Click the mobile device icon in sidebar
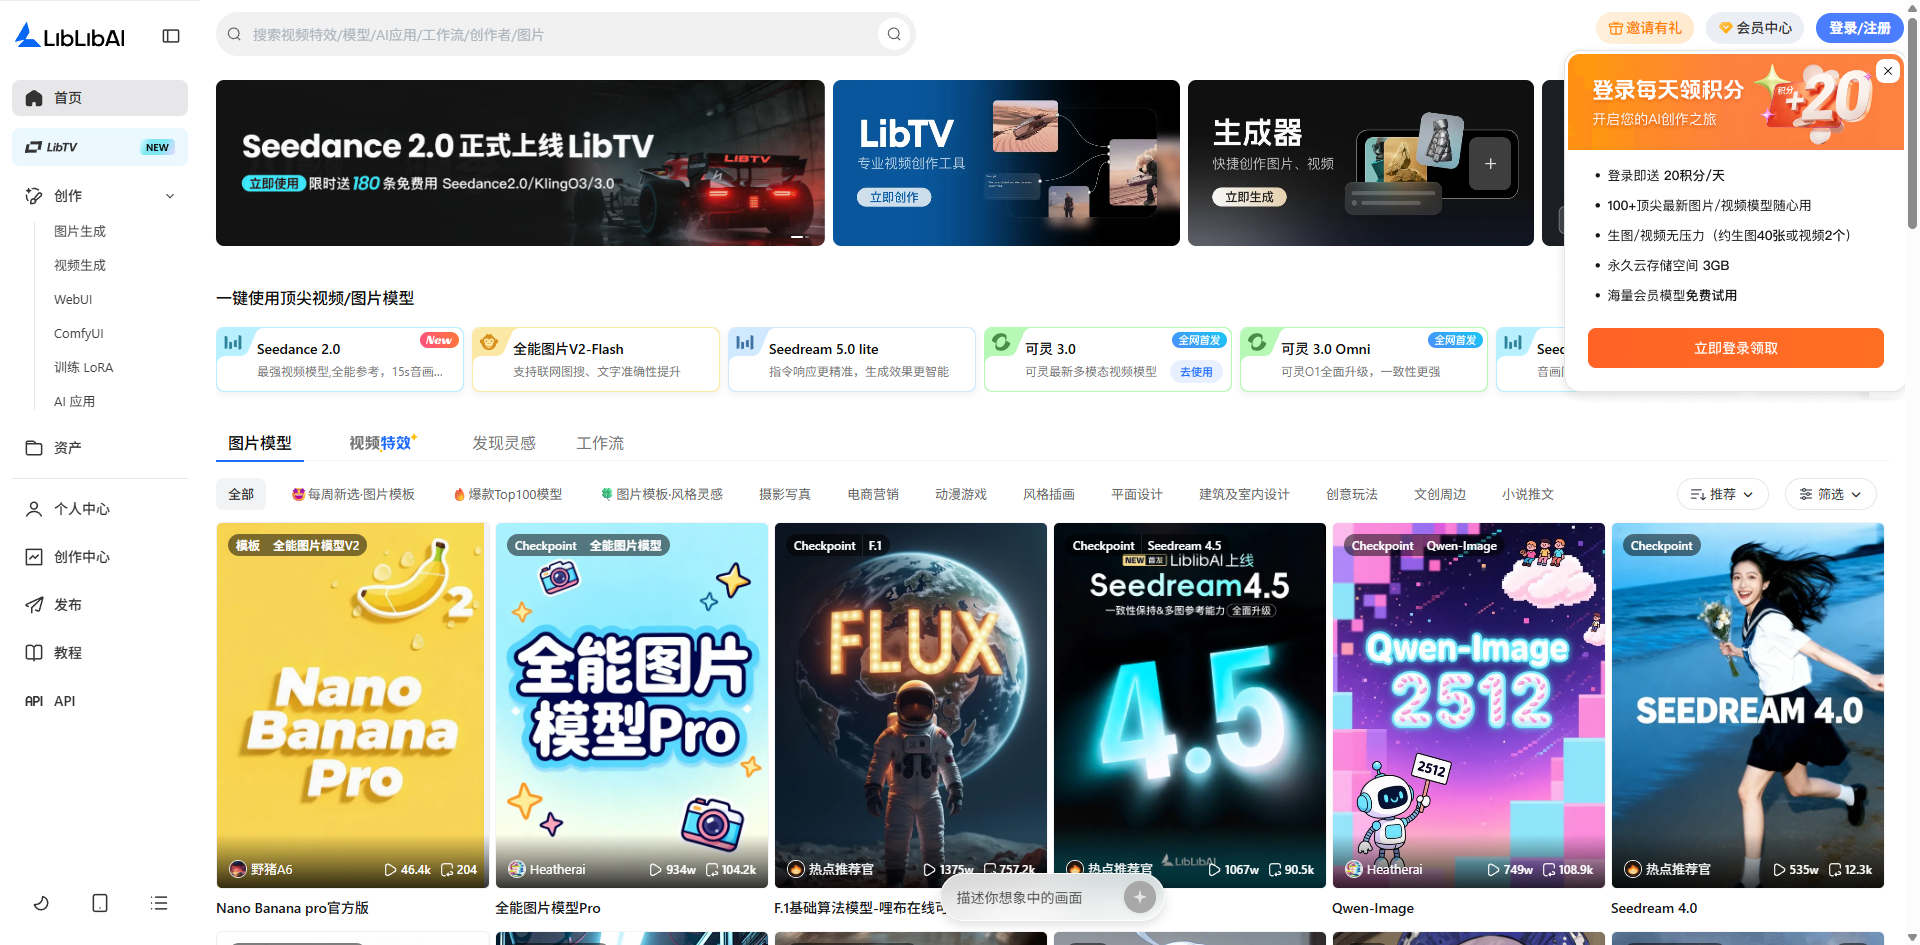Image resolution: width=1920 pixels, height=945 pixels. click(100, 903)
